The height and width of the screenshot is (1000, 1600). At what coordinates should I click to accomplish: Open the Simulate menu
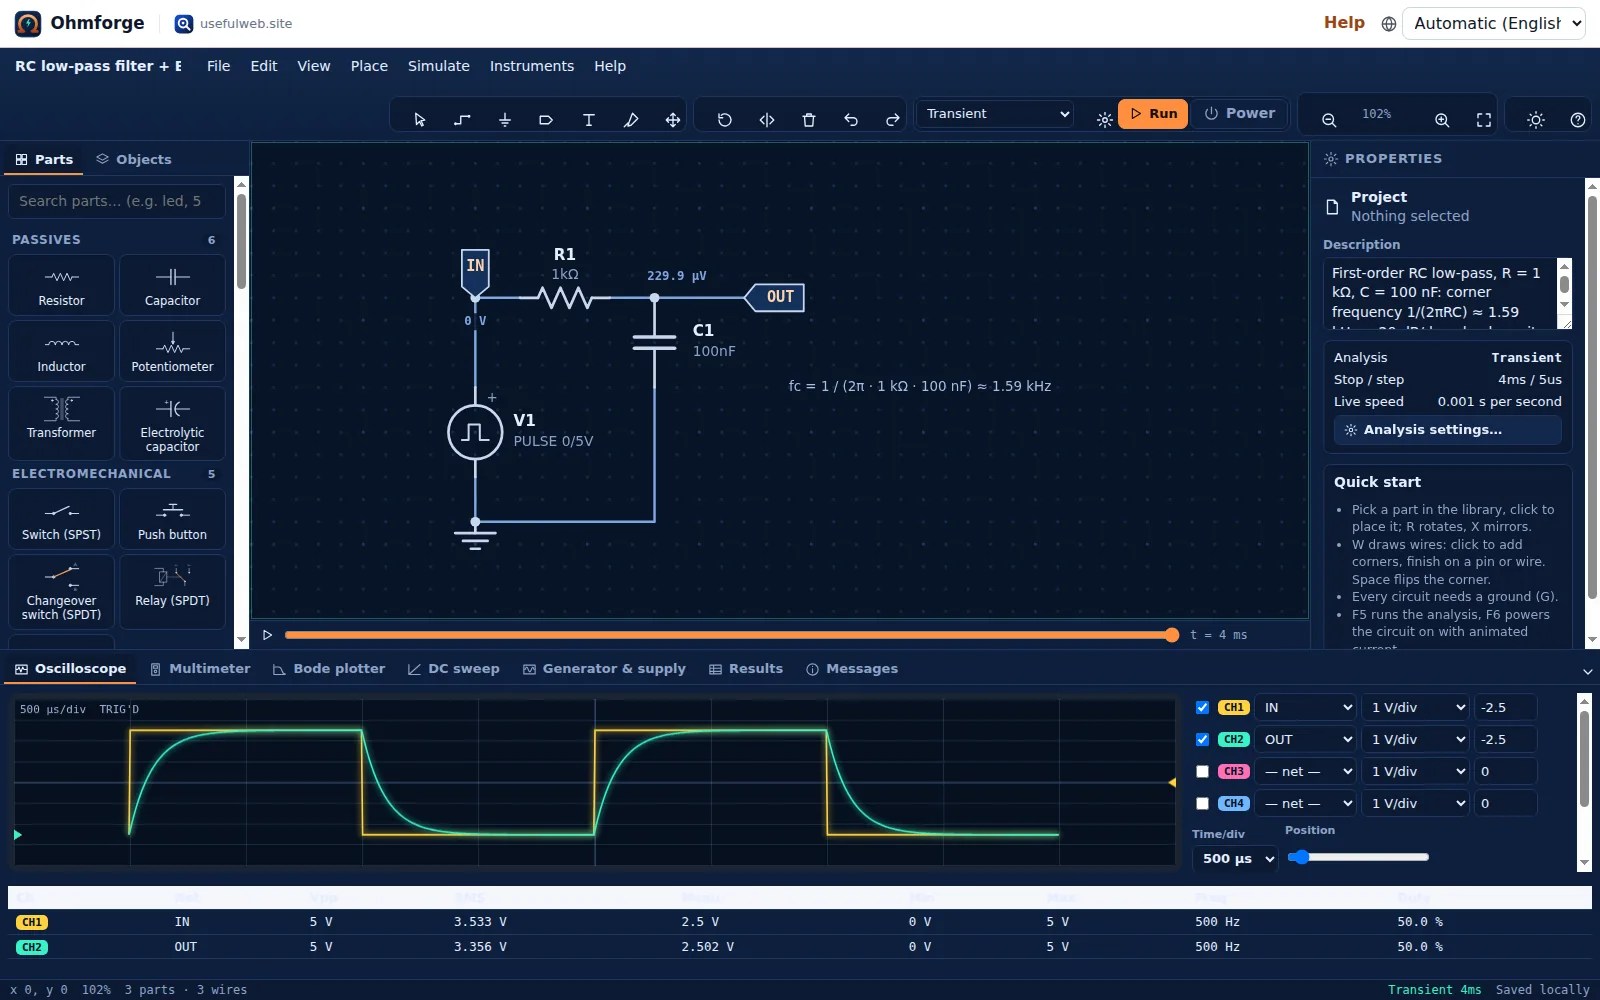tap(438, 66)
